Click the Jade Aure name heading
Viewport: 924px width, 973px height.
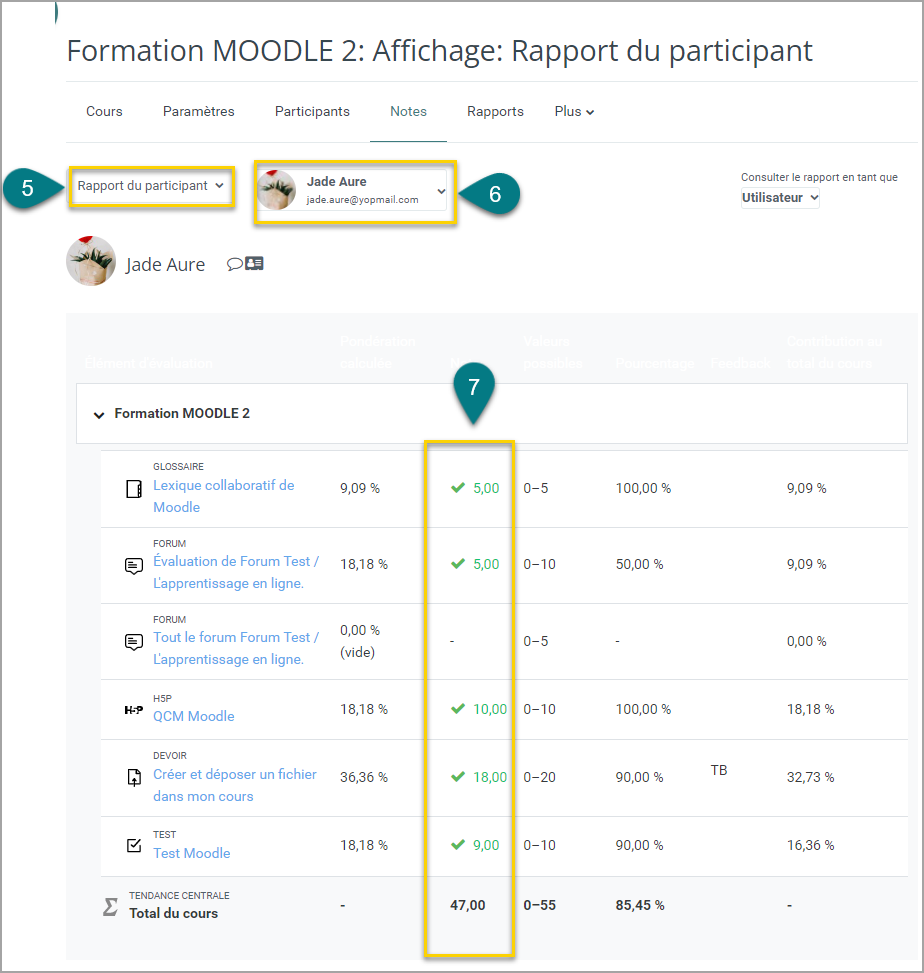point(165,265)
